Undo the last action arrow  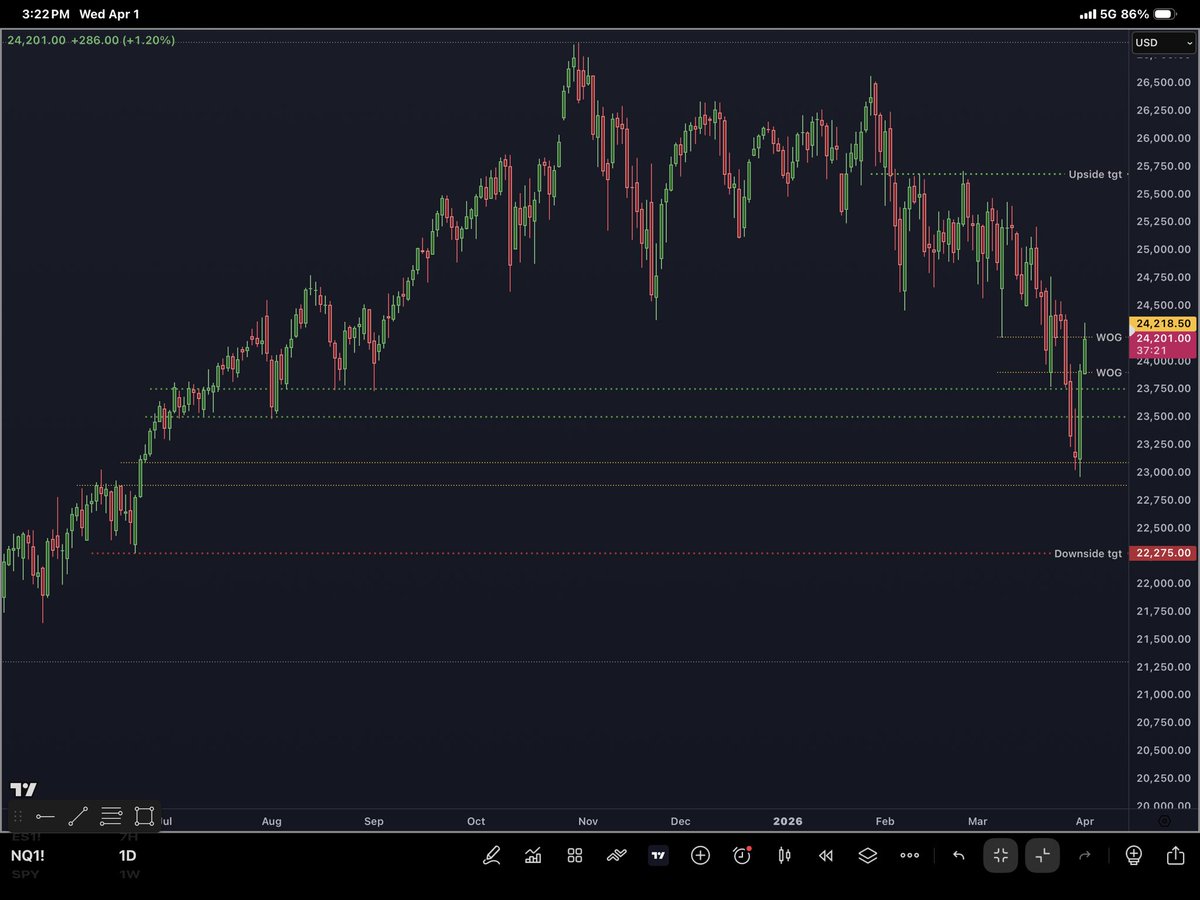(958, 855)
